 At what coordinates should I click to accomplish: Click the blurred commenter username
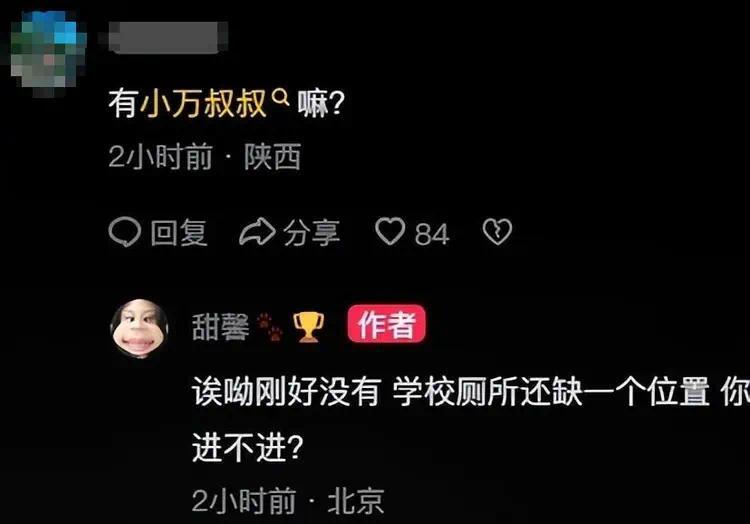click(x=168, y=36)
